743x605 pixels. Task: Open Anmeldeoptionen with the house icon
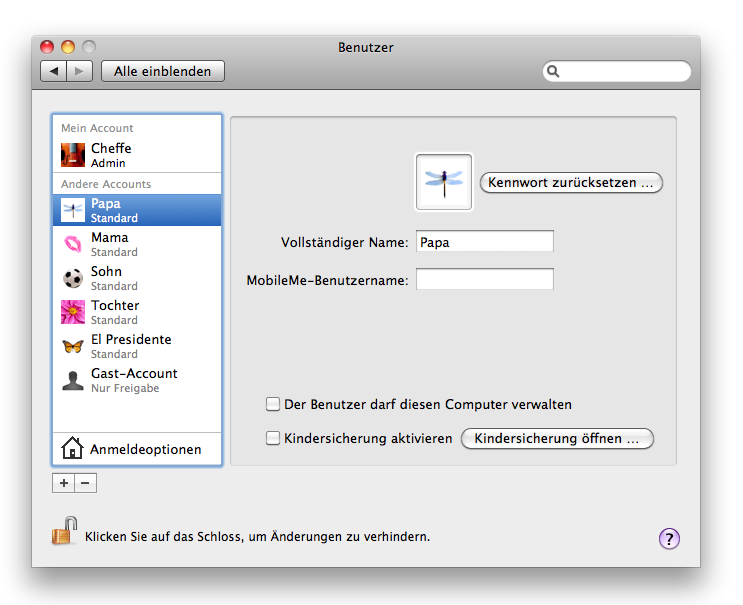(x=72, y=449)
